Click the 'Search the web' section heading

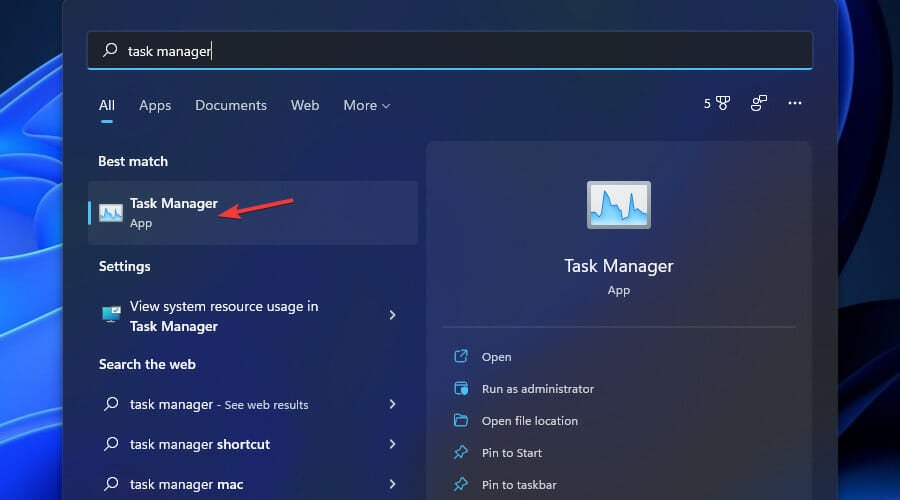pos(147,365)
